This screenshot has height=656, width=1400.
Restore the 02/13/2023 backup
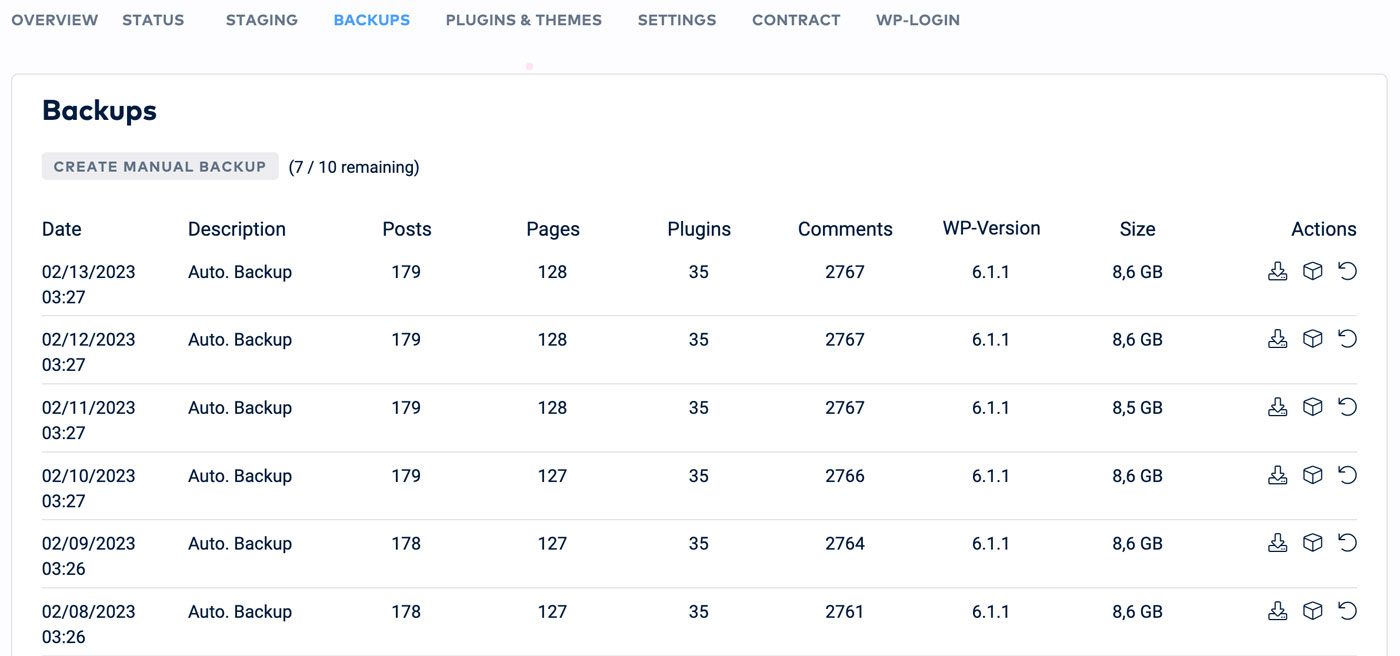1347,270
